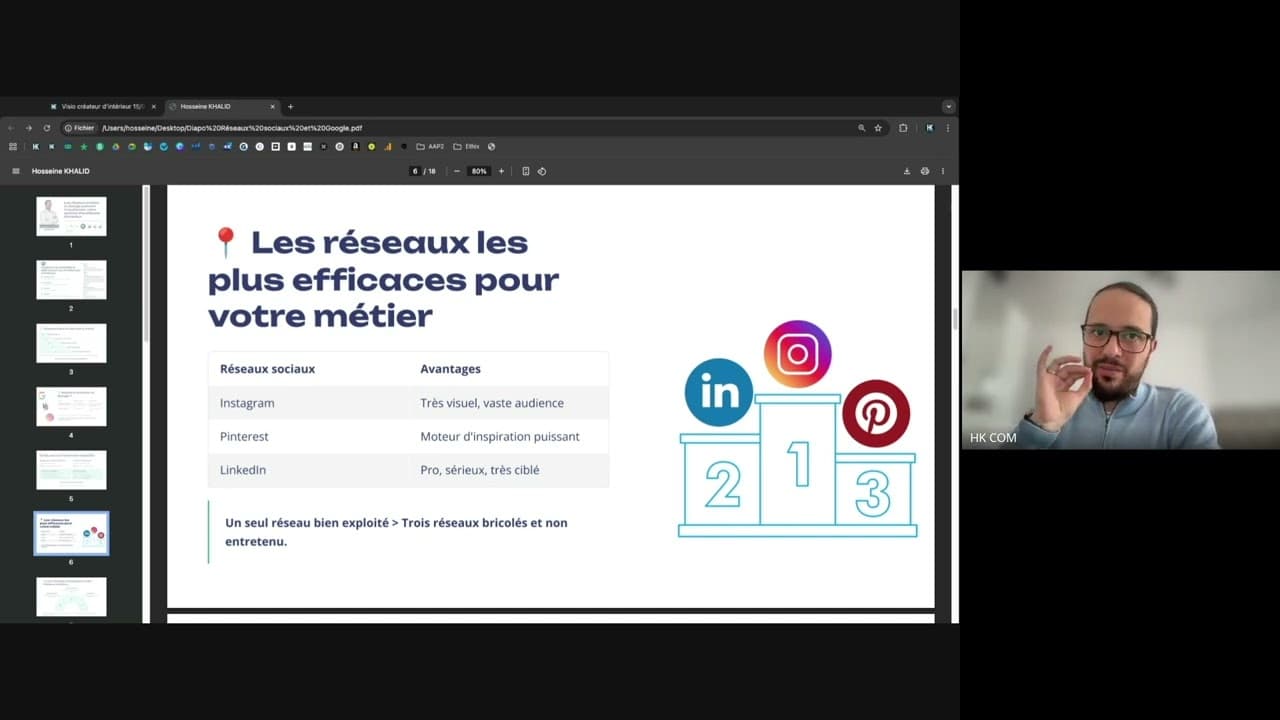Toggle the find-in-page magnifier in the address bar
The image size is (1280, 720).
pyautogui.click(x=861, y=128)
